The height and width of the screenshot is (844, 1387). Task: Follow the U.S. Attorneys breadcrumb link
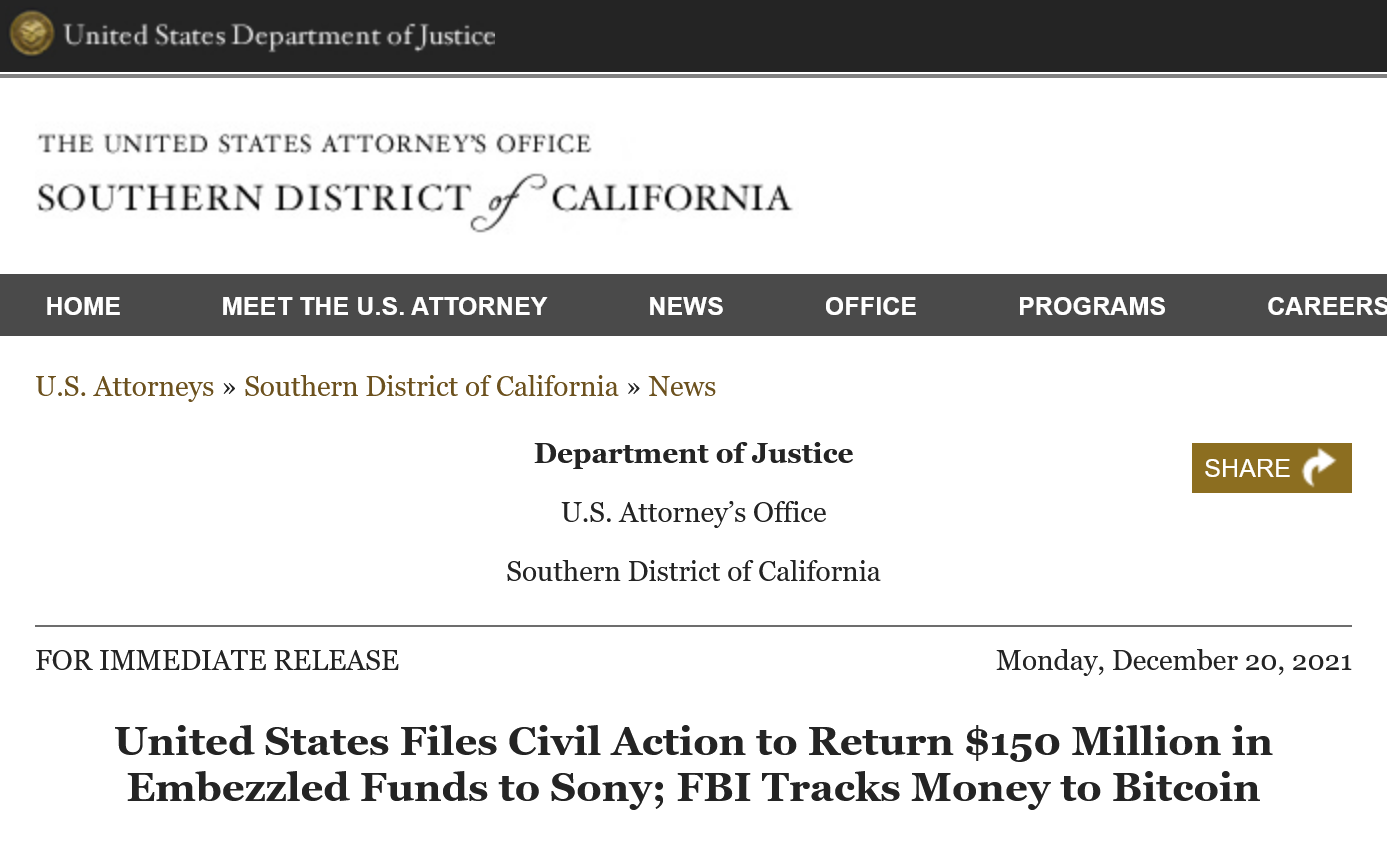click(125, 387)
